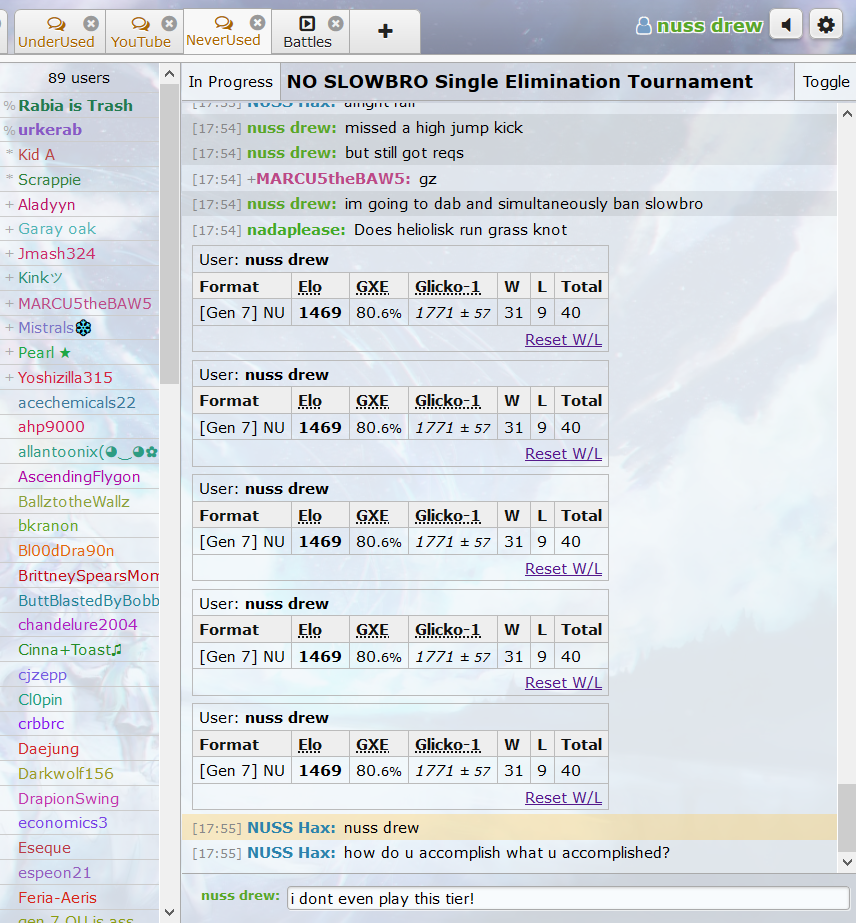856x923 pixels.
Task: Click the first Reset W/L link
Action: 563,340
